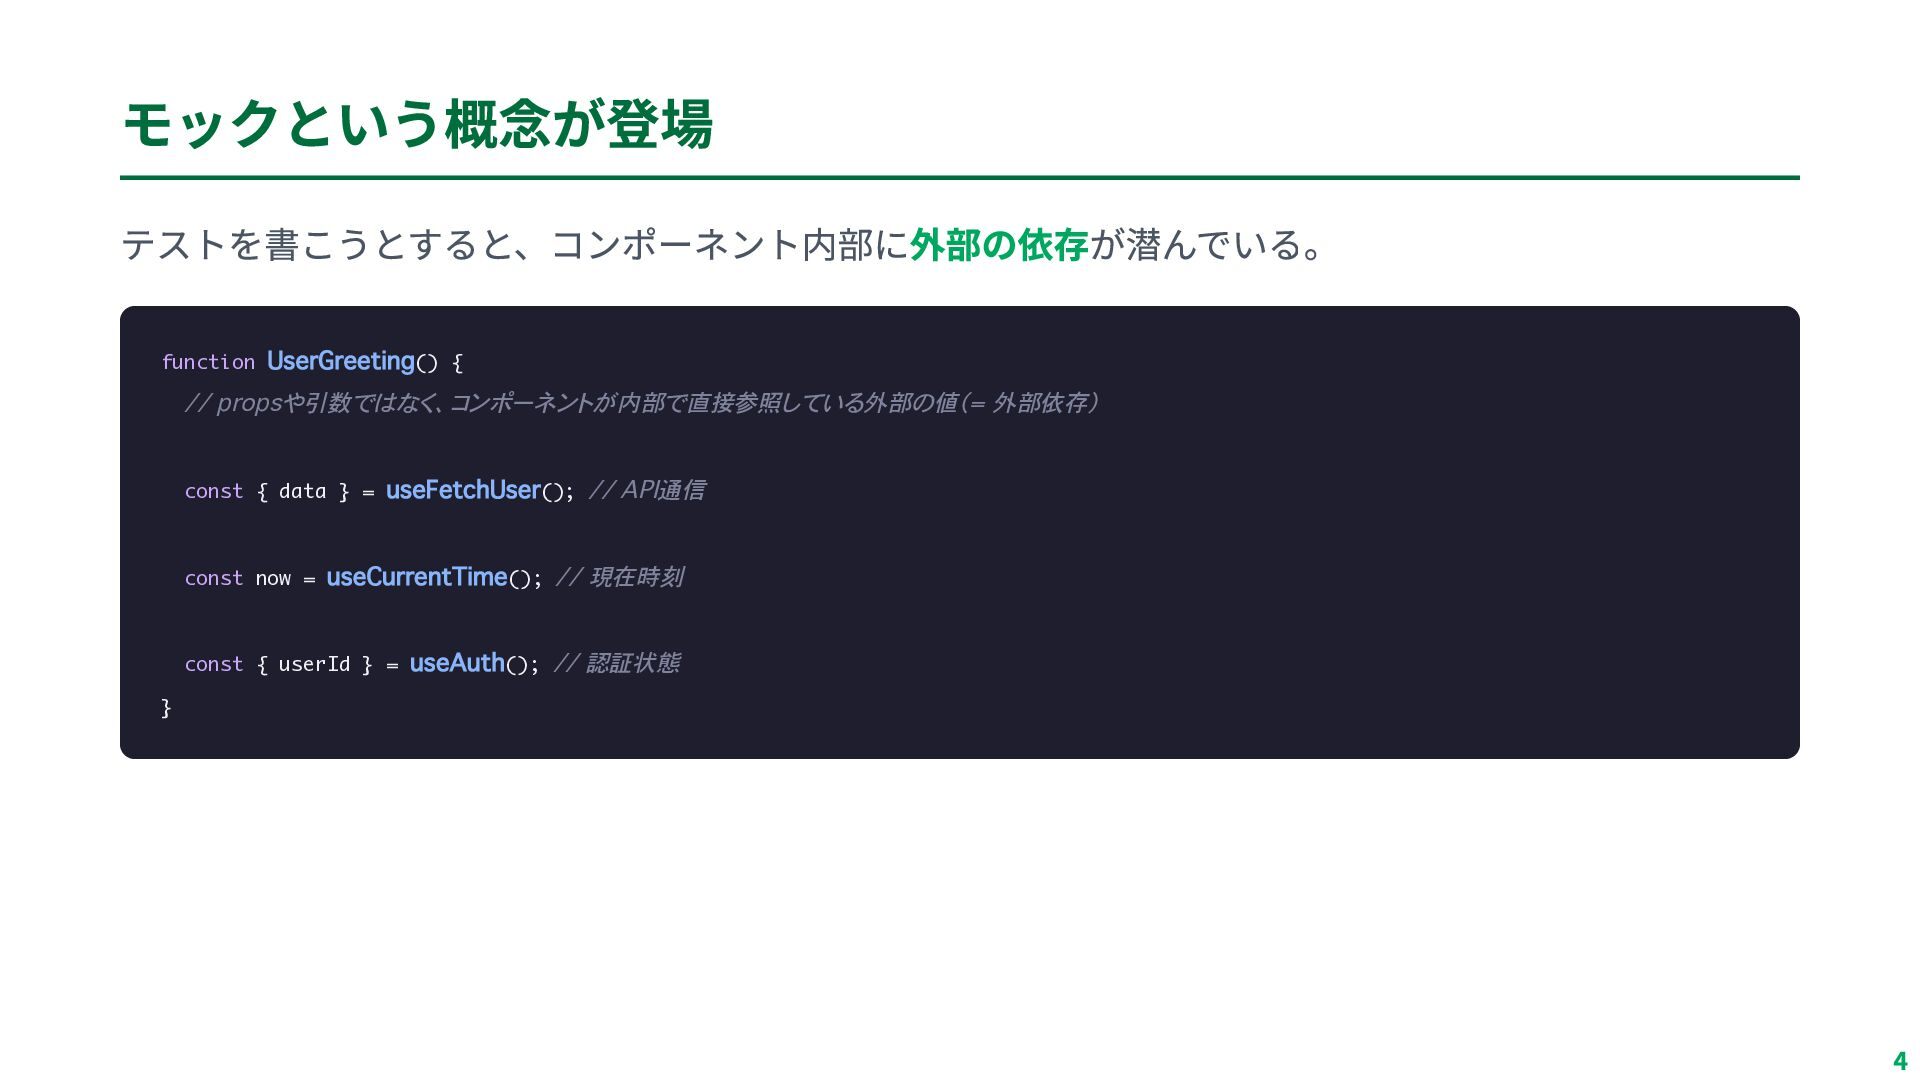Click the green horizontal divider under title
This screenshot has width=1920, height=1080.
pyautogui.click(x=960, y=178)
